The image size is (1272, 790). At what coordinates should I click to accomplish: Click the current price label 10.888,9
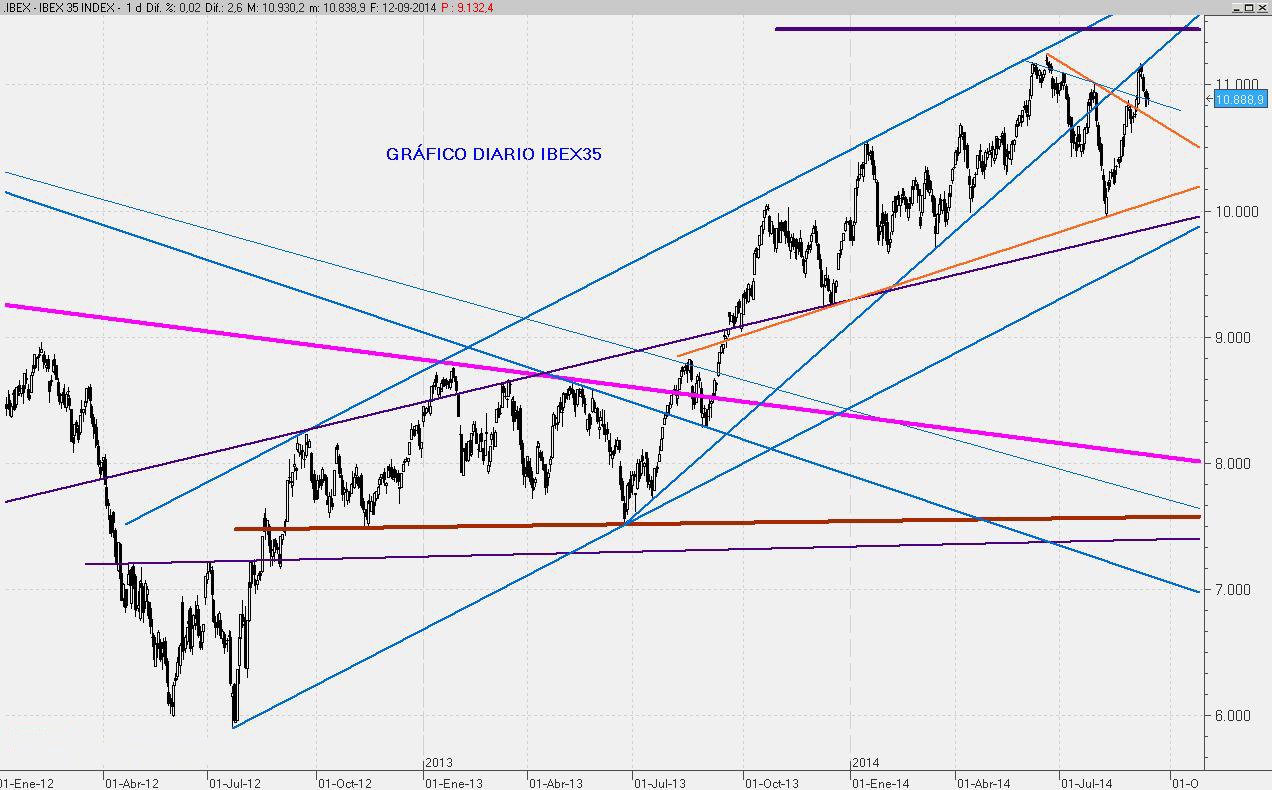pyautogui.click(x=1240, y=99)
